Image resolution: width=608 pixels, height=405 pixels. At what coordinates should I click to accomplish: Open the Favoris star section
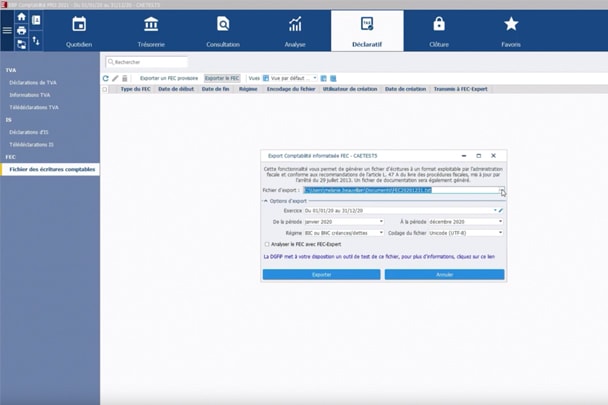click(x=511, y=30)
